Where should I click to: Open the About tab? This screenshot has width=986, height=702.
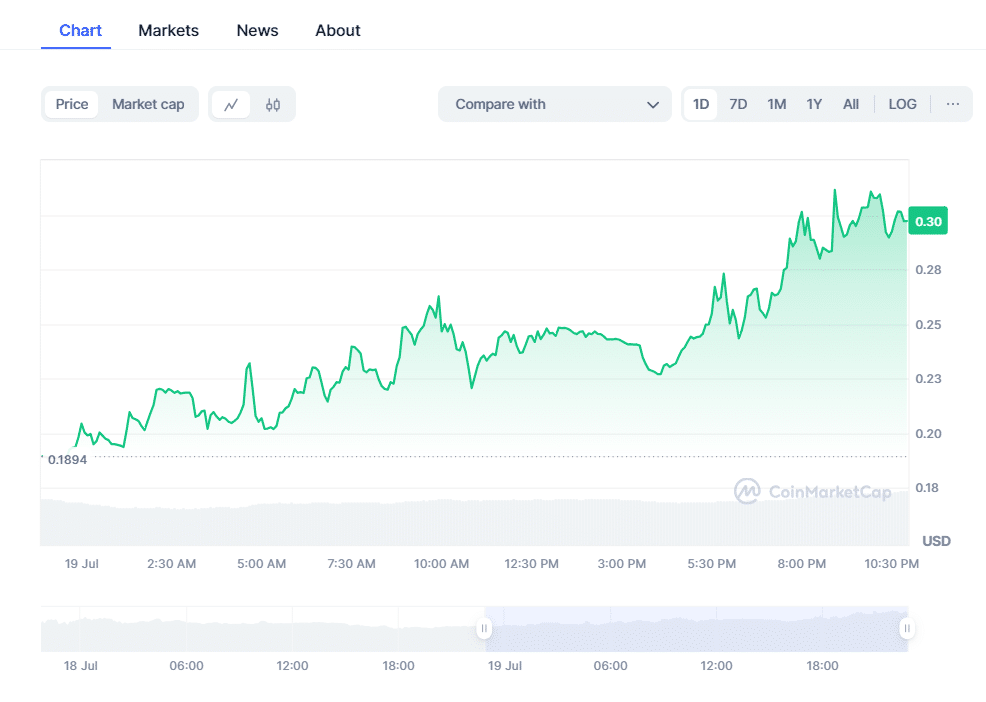pyautogui.click(x=338, y=30)
